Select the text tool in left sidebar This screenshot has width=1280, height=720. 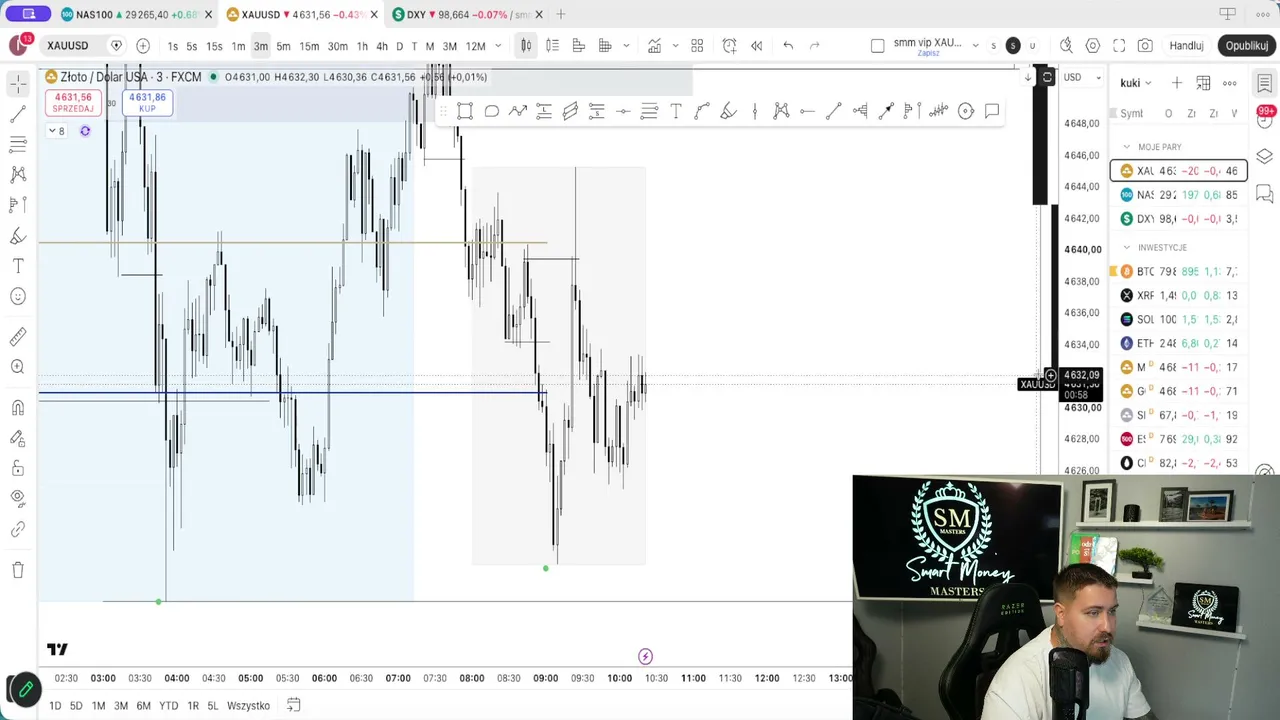tap(18, 266)
